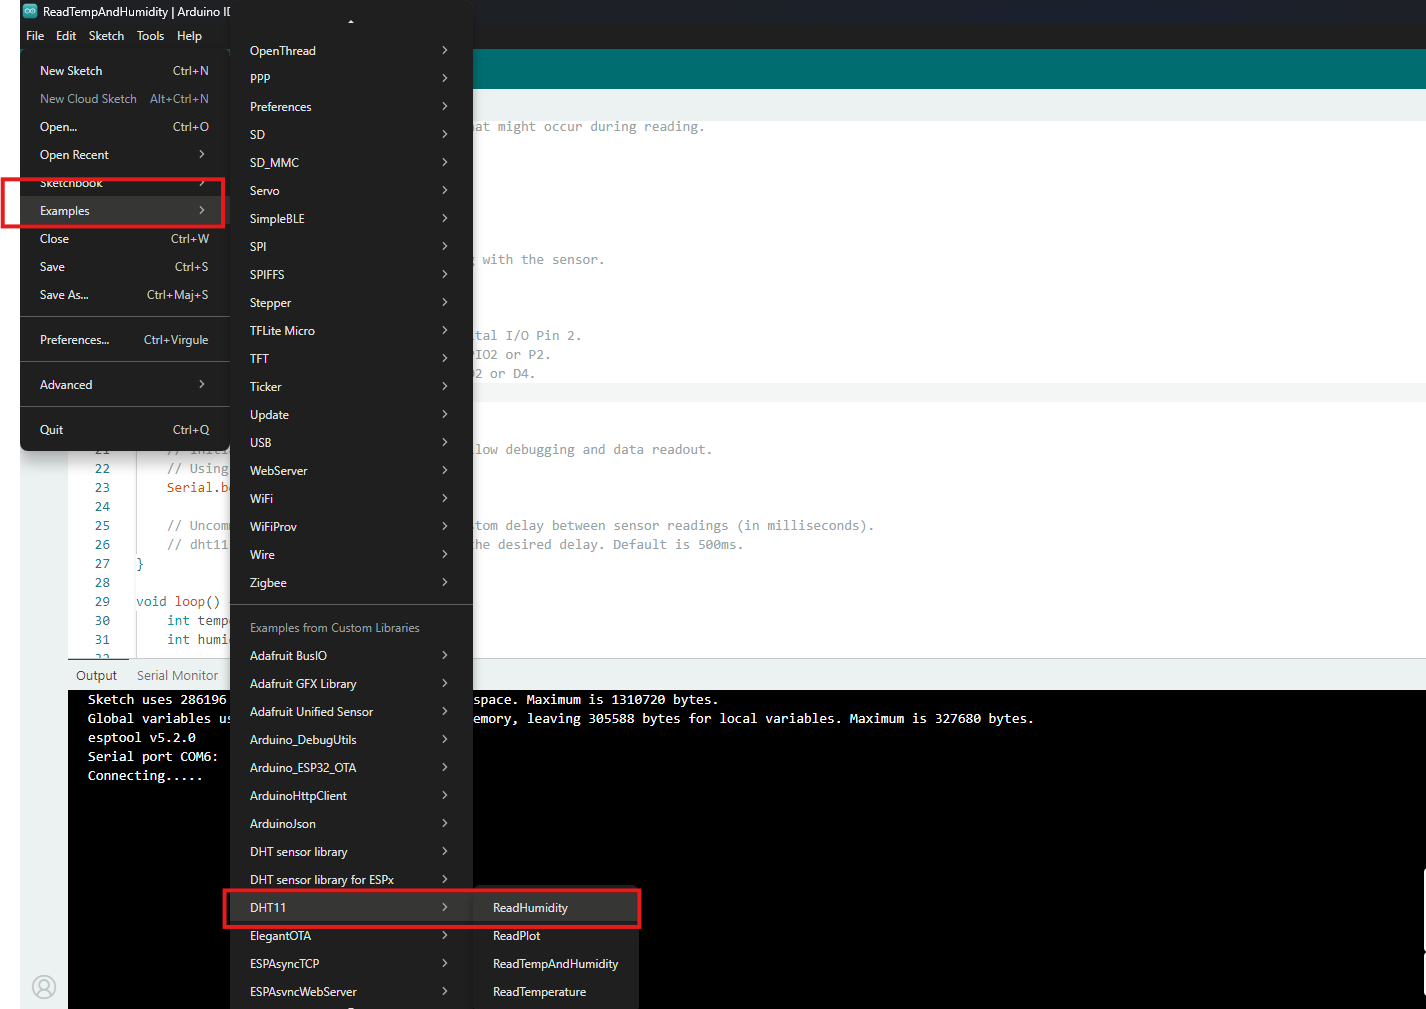
Task: Expand the Examples submenu
Action: coord(124,211)
